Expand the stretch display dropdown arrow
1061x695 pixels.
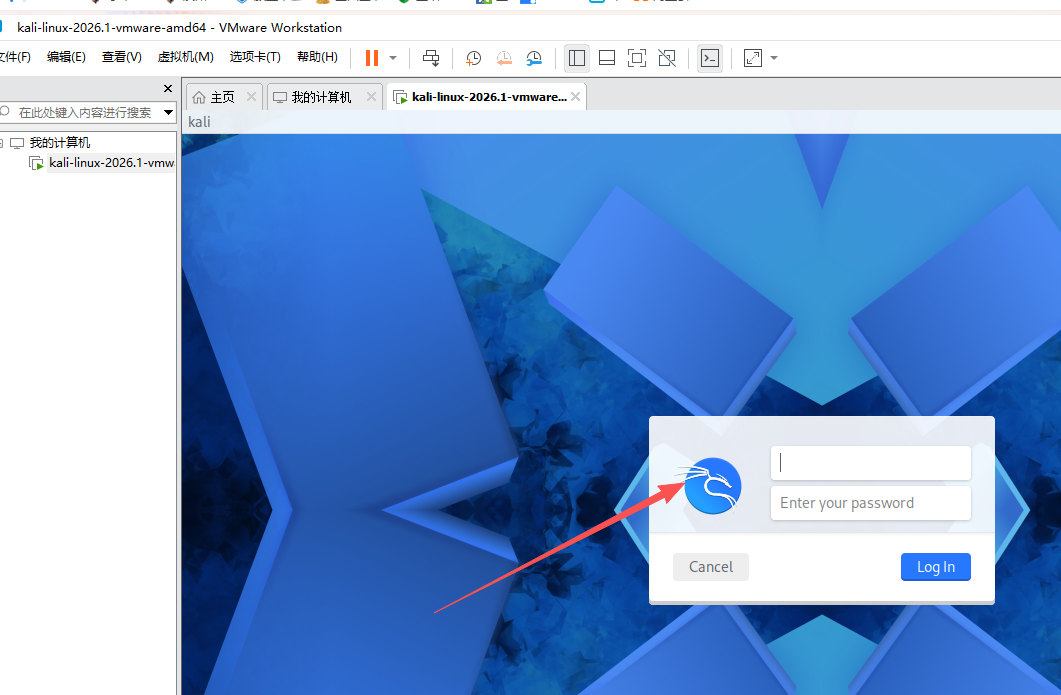click(774, 58)
